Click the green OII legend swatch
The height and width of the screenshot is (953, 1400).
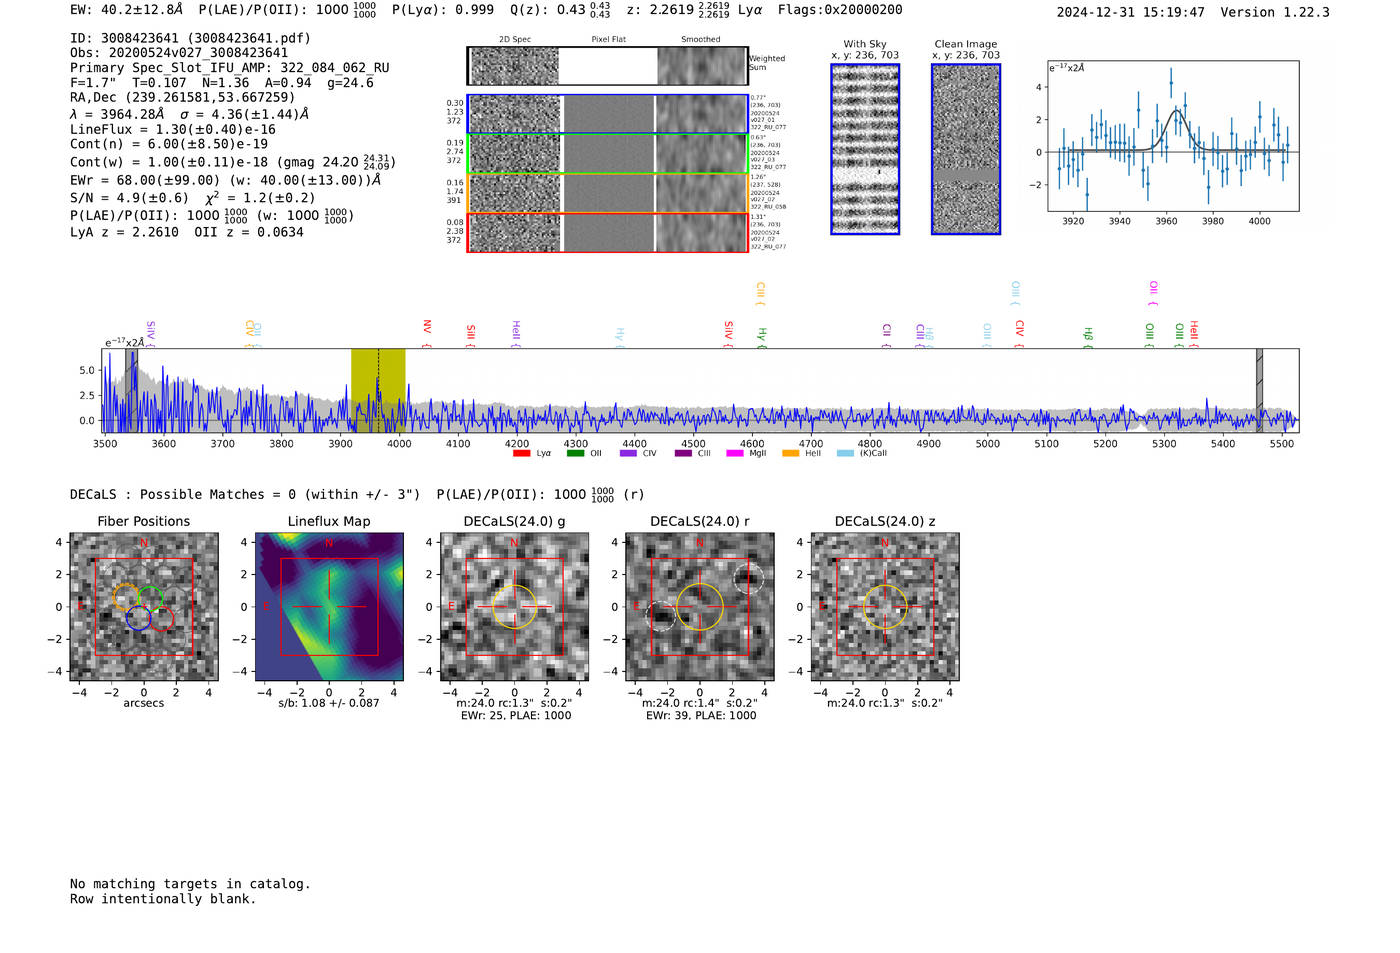[575, 453]
